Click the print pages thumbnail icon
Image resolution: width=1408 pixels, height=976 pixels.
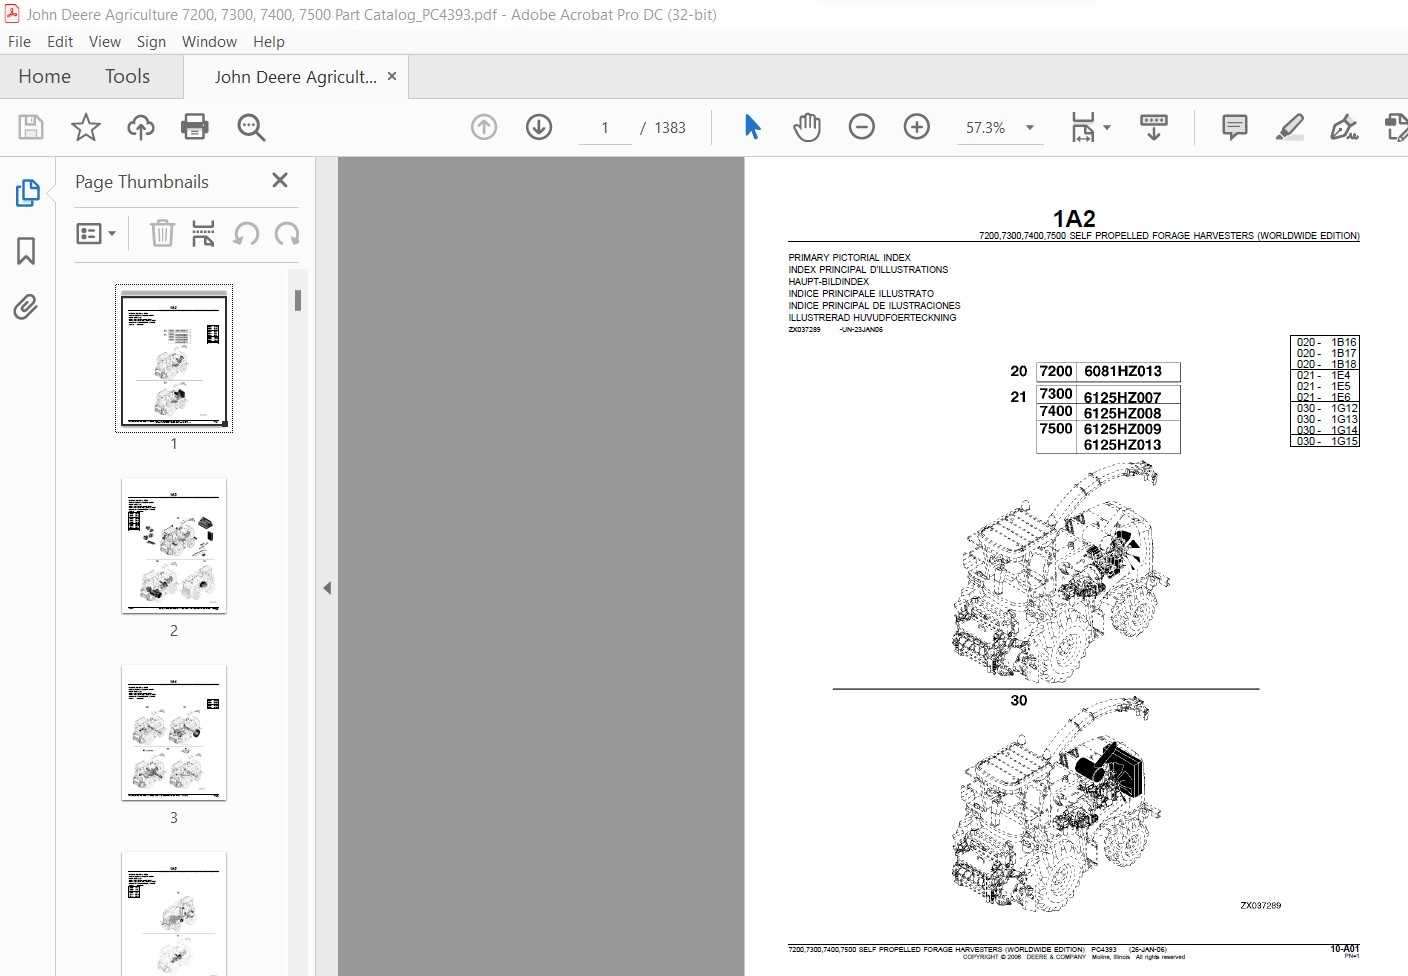(x=203, y=234)
